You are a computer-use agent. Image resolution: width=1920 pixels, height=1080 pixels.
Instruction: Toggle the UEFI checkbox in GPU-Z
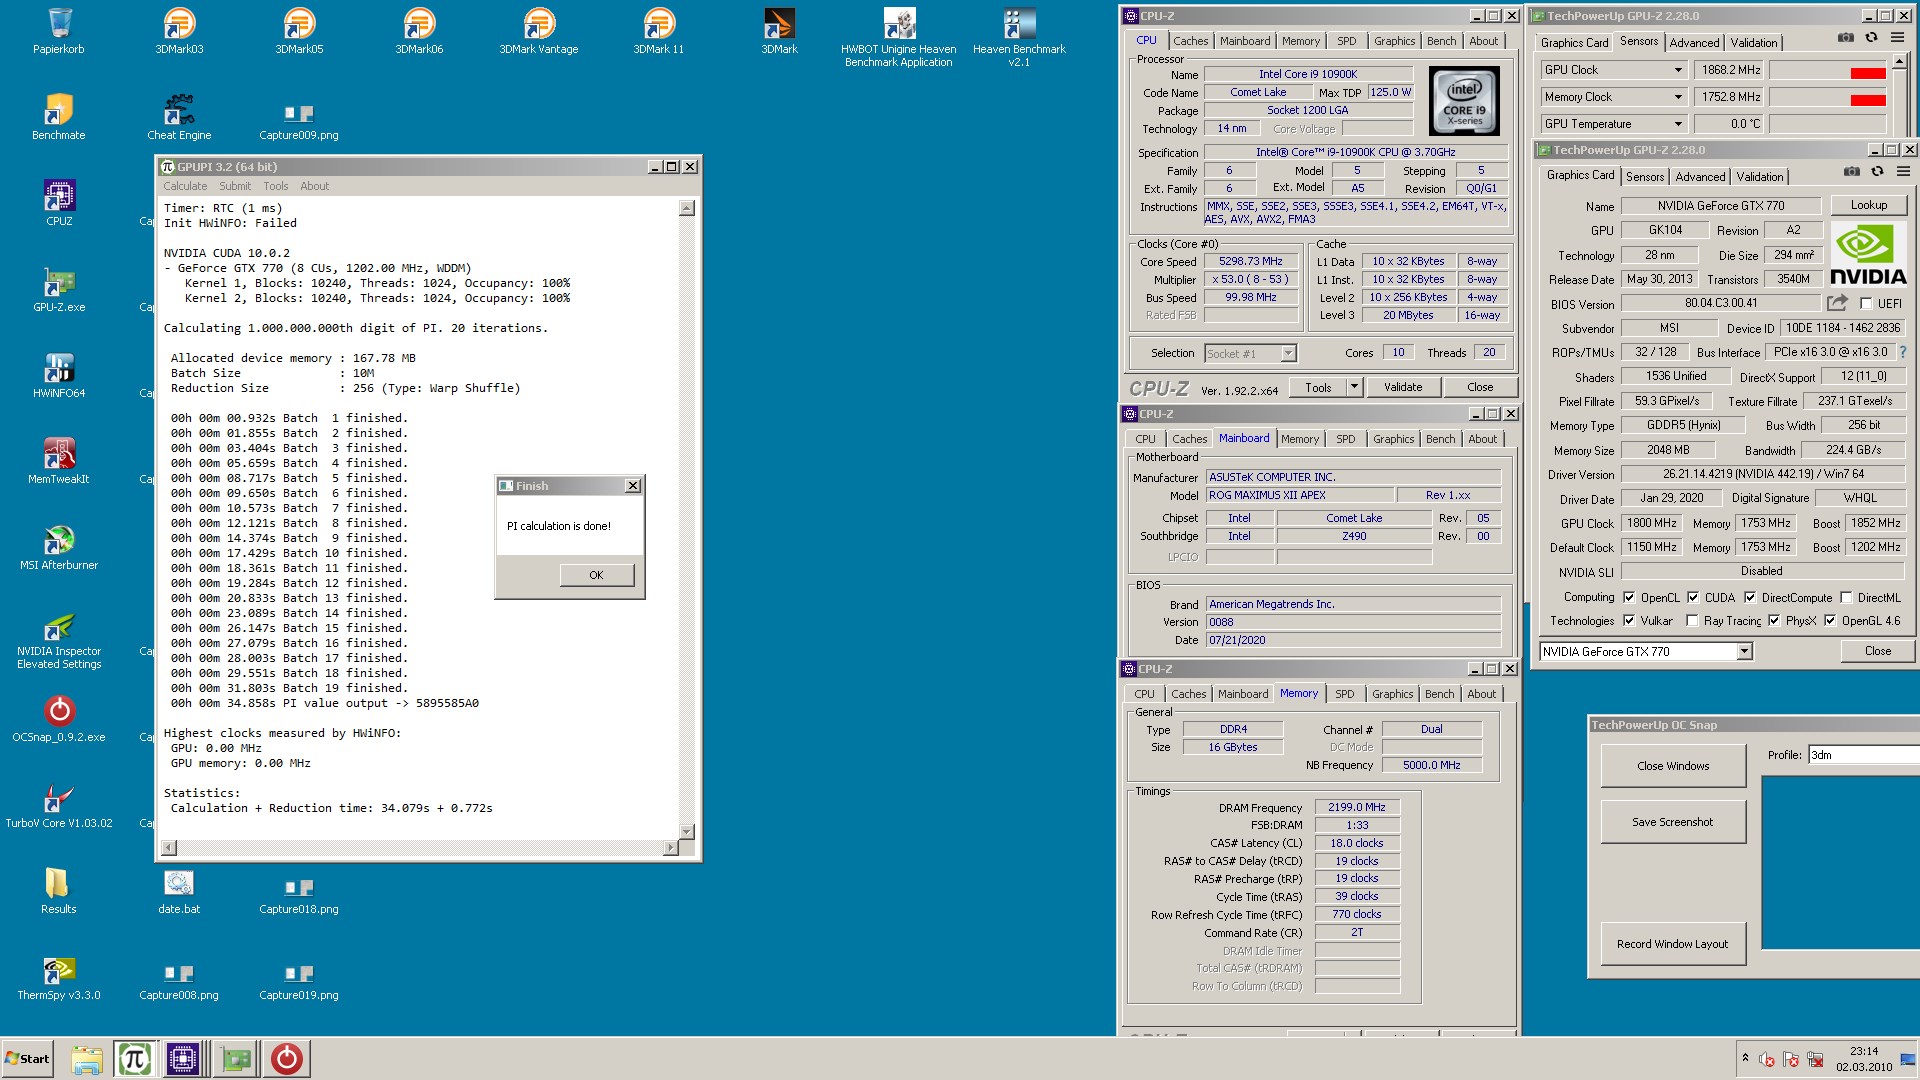pyautogui.click(x=1866, y=303)
